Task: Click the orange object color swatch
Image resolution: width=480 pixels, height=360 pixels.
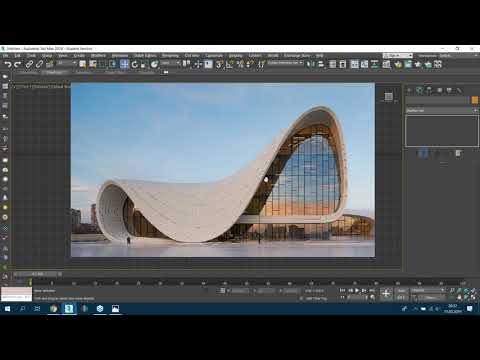Action: pos(475,100)
